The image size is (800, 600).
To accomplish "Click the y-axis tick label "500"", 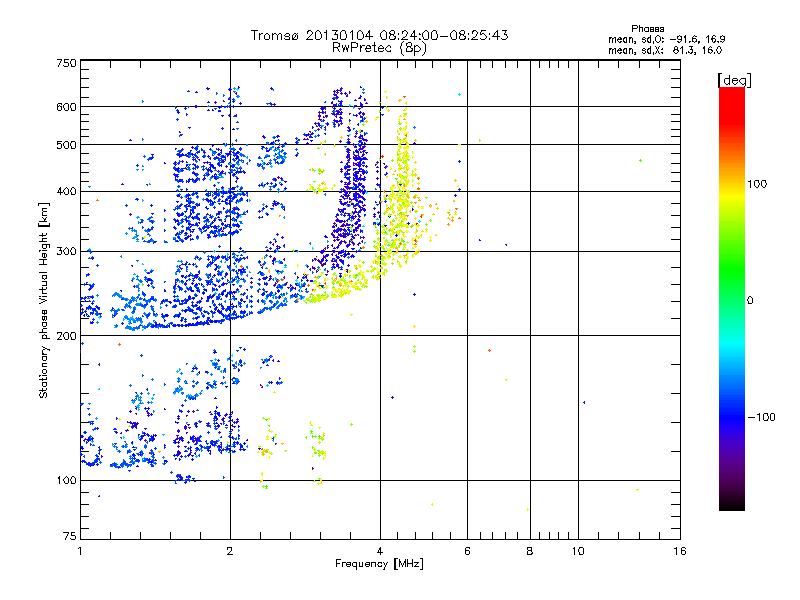I will point(66,145).
